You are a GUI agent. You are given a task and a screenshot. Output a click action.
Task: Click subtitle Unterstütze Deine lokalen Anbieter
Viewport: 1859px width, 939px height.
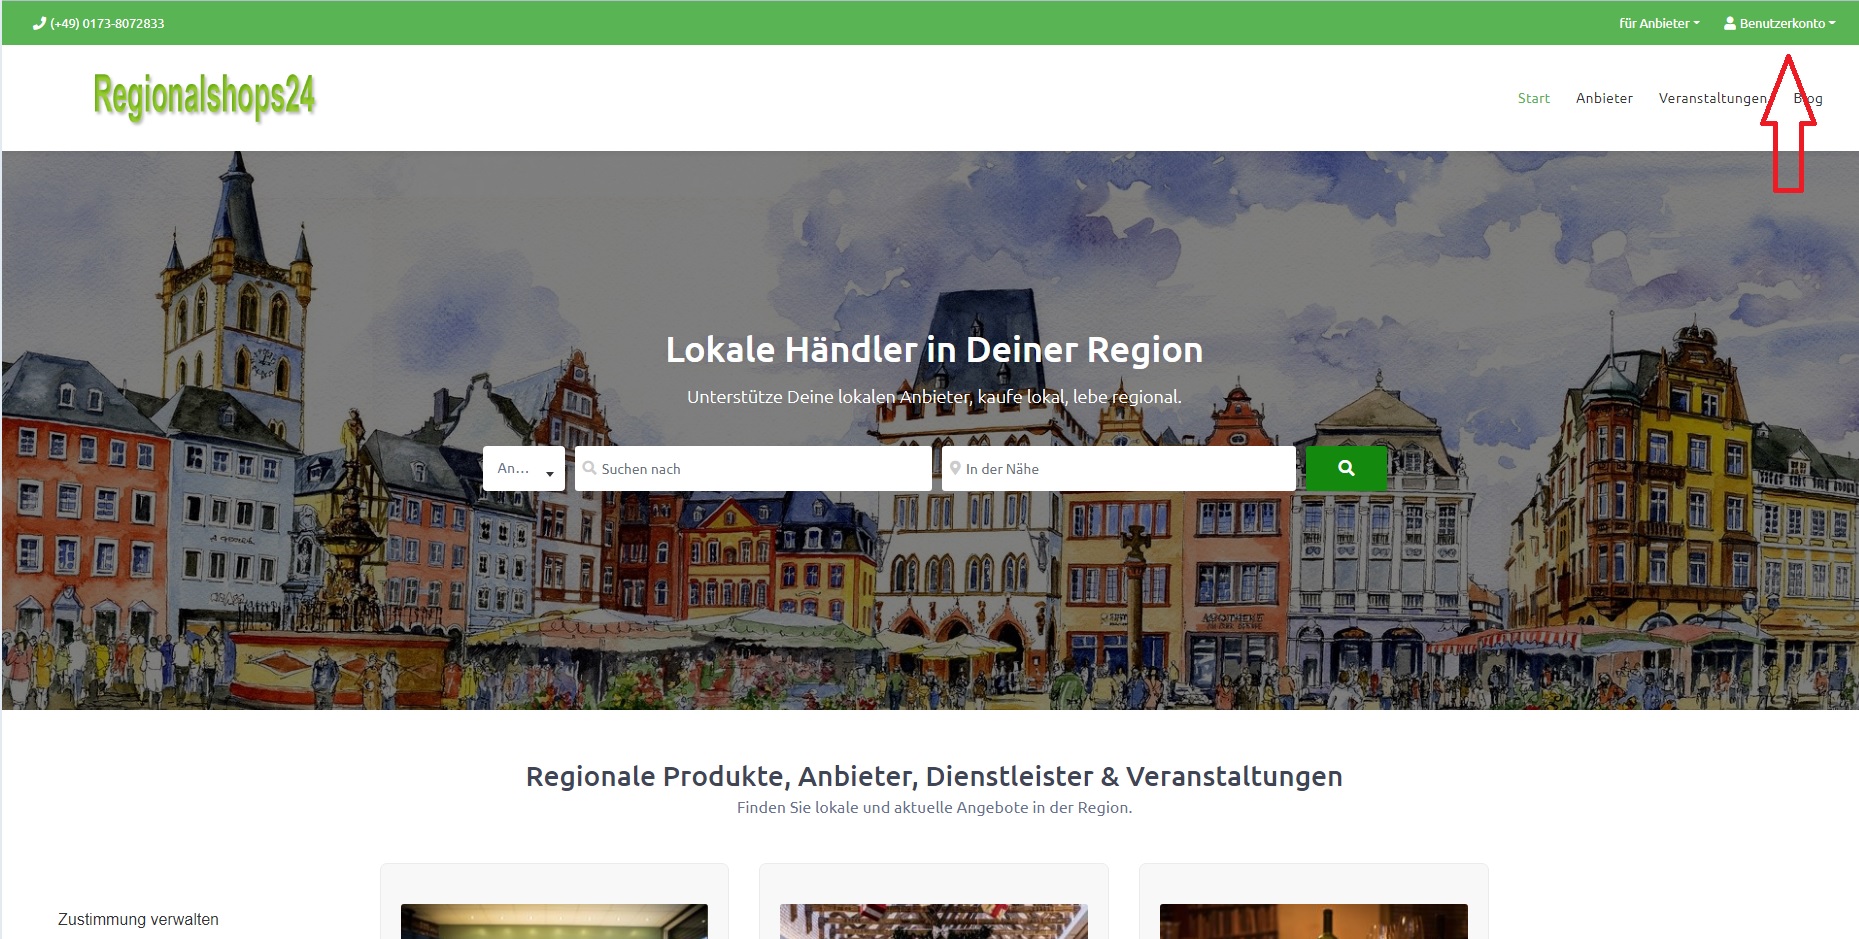934,397
